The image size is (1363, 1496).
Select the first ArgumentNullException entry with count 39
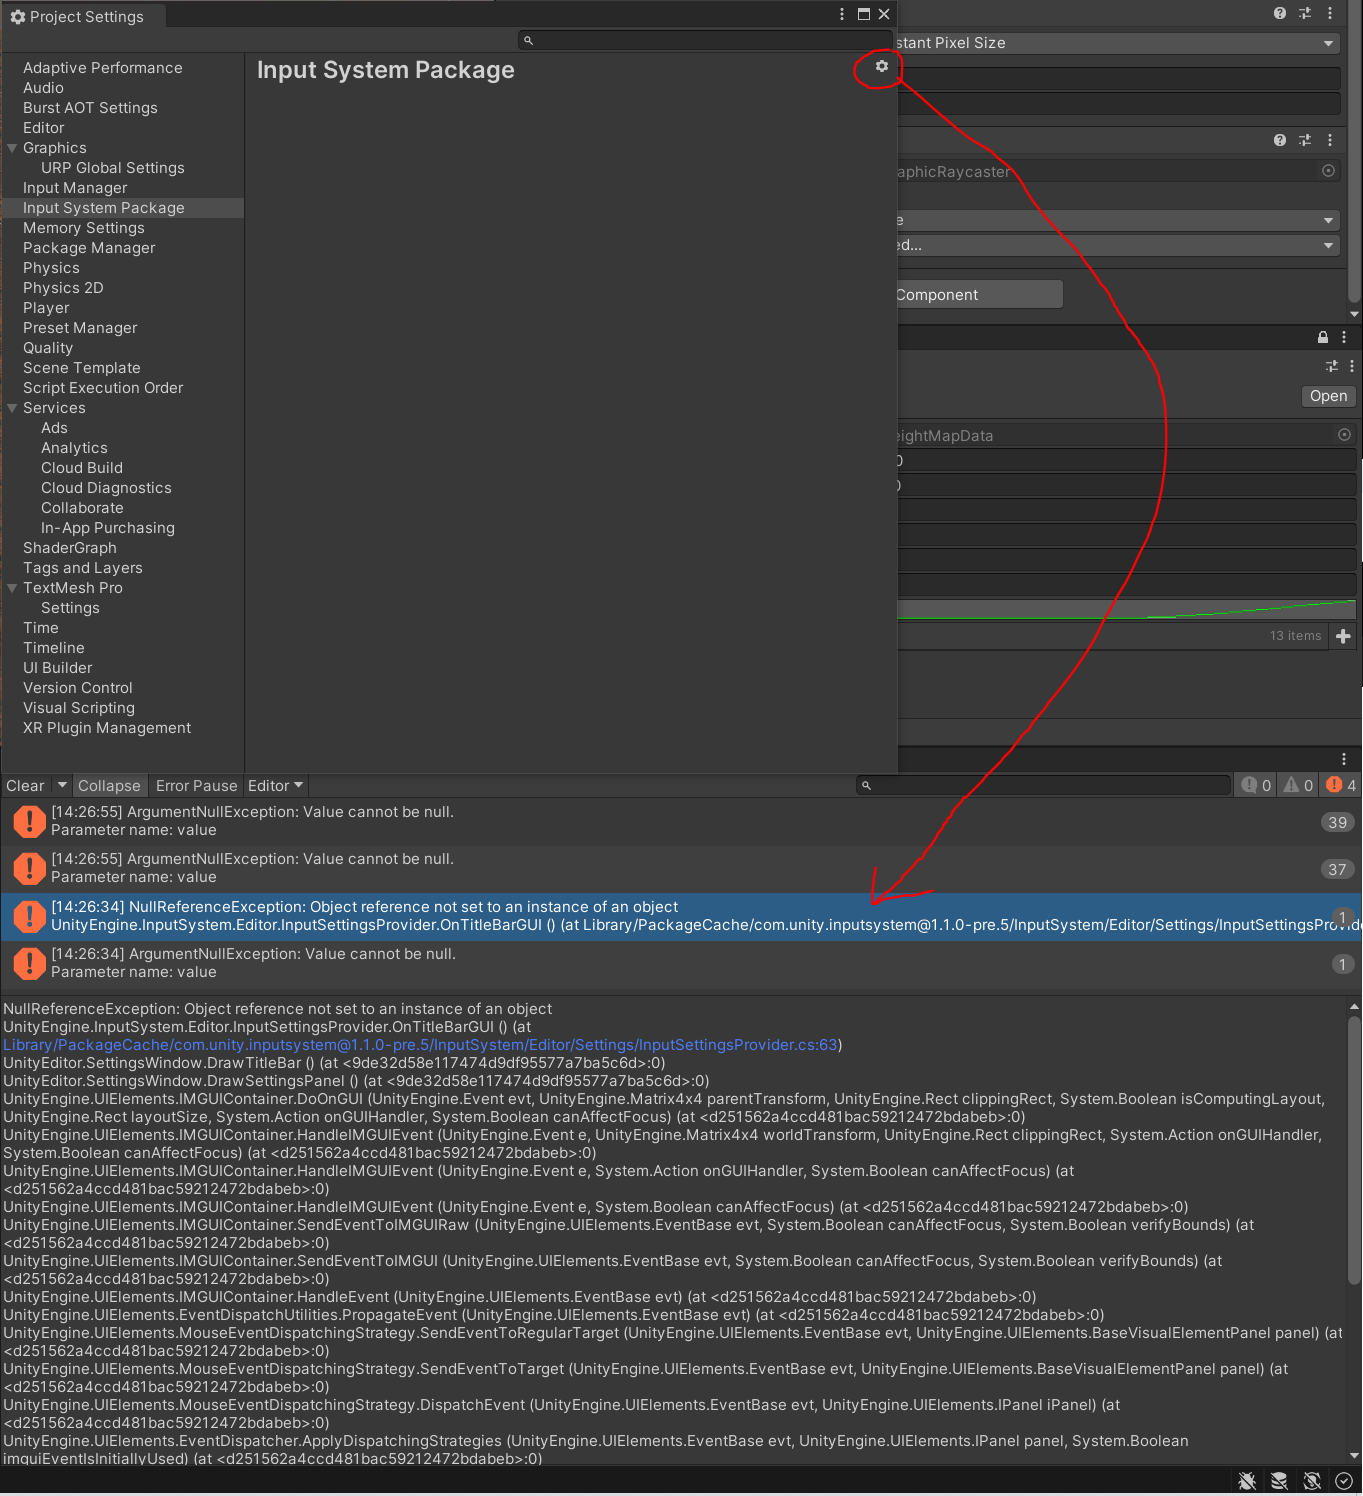pos(681,821)
